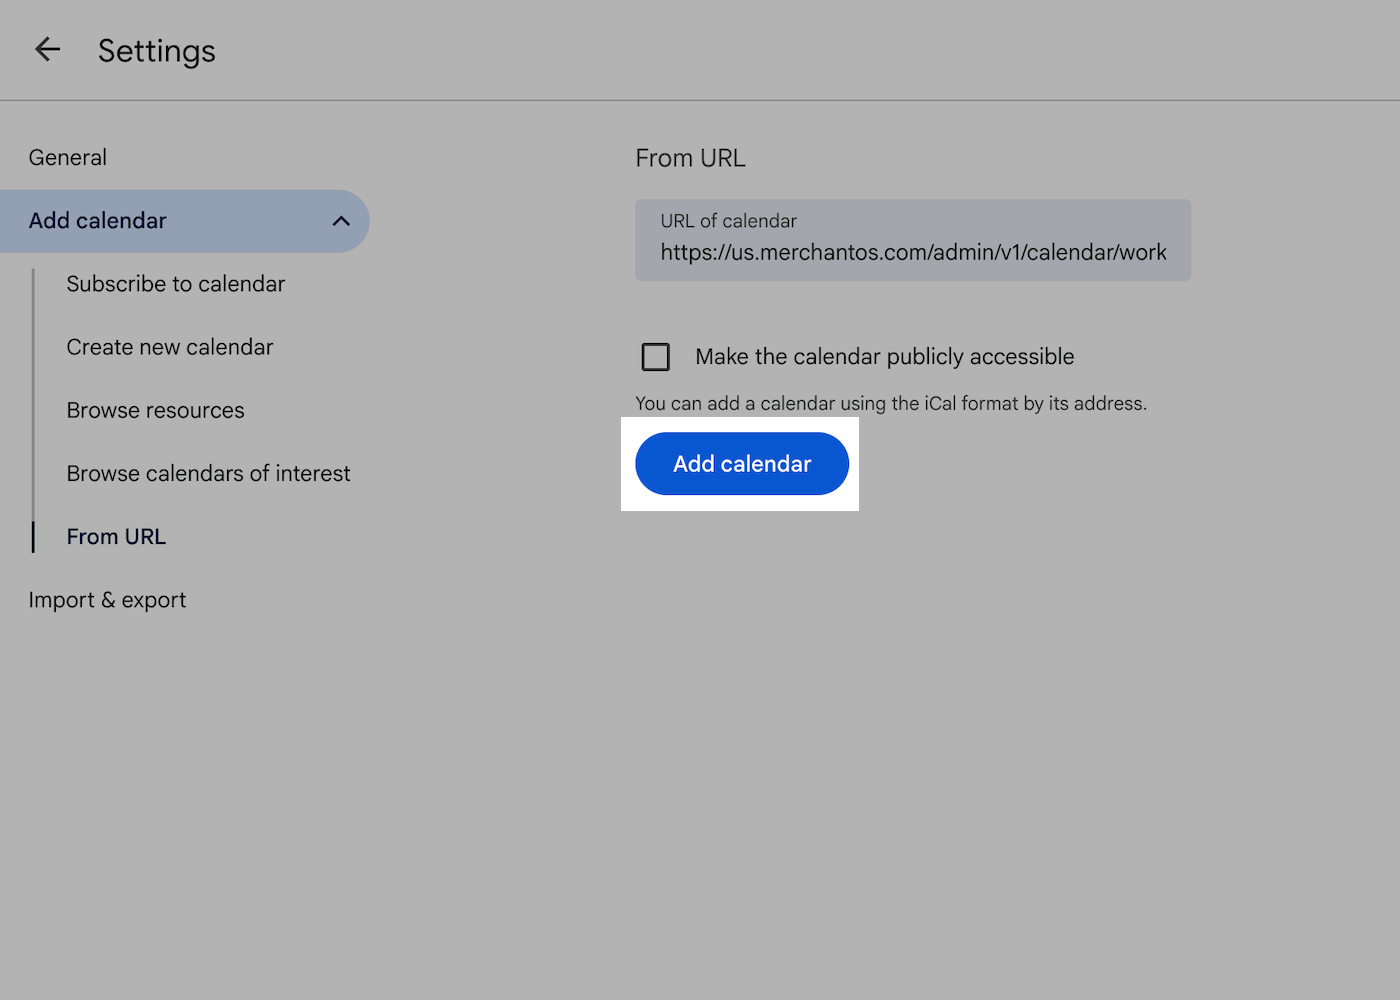Return to calendar with the arrow icon
Viewport: 1400px width, 1000px height.
47,49
